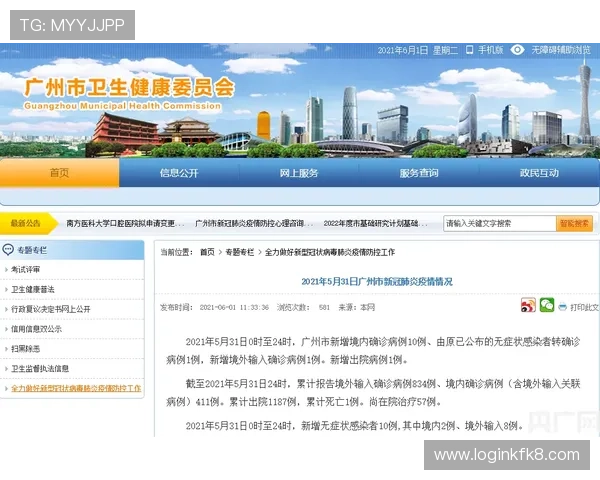The height and width of the screenshot is (480, 600).
Task: Open highlighted 全力做好新型冠状病毒肺炎疫情防控工作 sidebar item
Action: (76, 388)
